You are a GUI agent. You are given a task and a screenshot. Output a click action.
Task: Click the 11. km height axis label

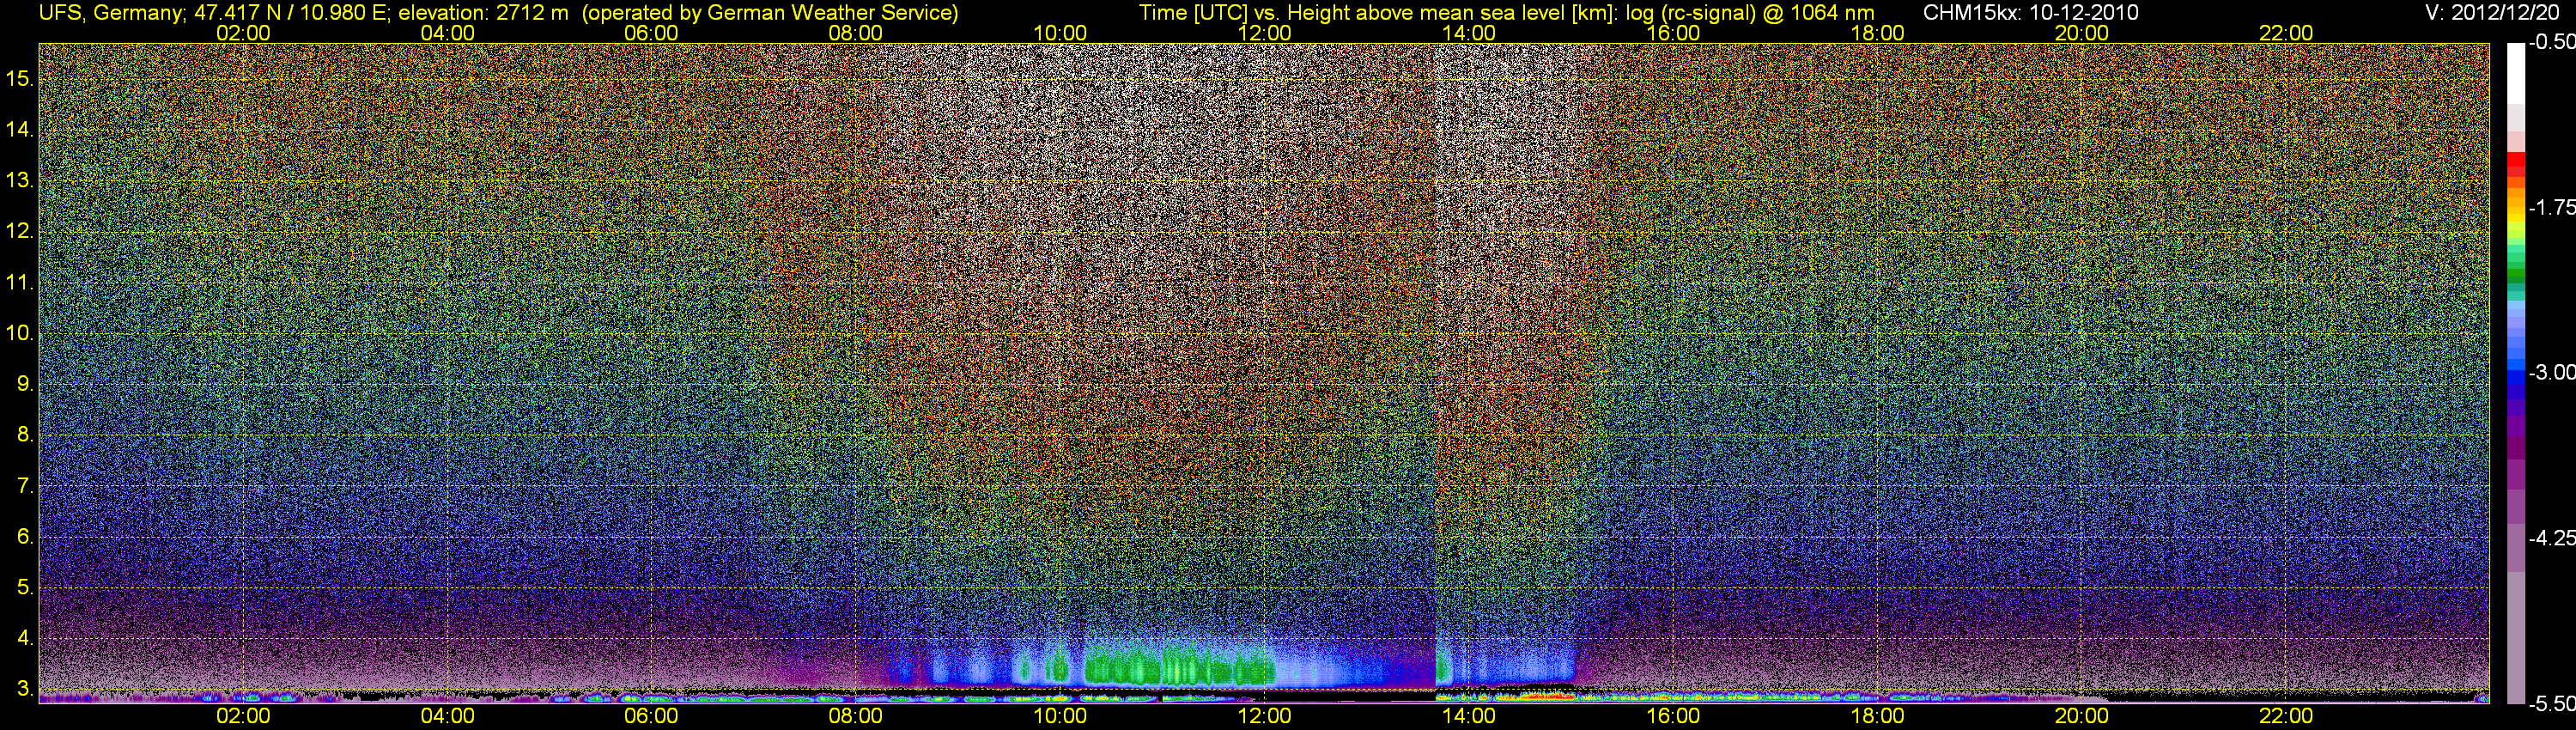click(x=20, y=282)
